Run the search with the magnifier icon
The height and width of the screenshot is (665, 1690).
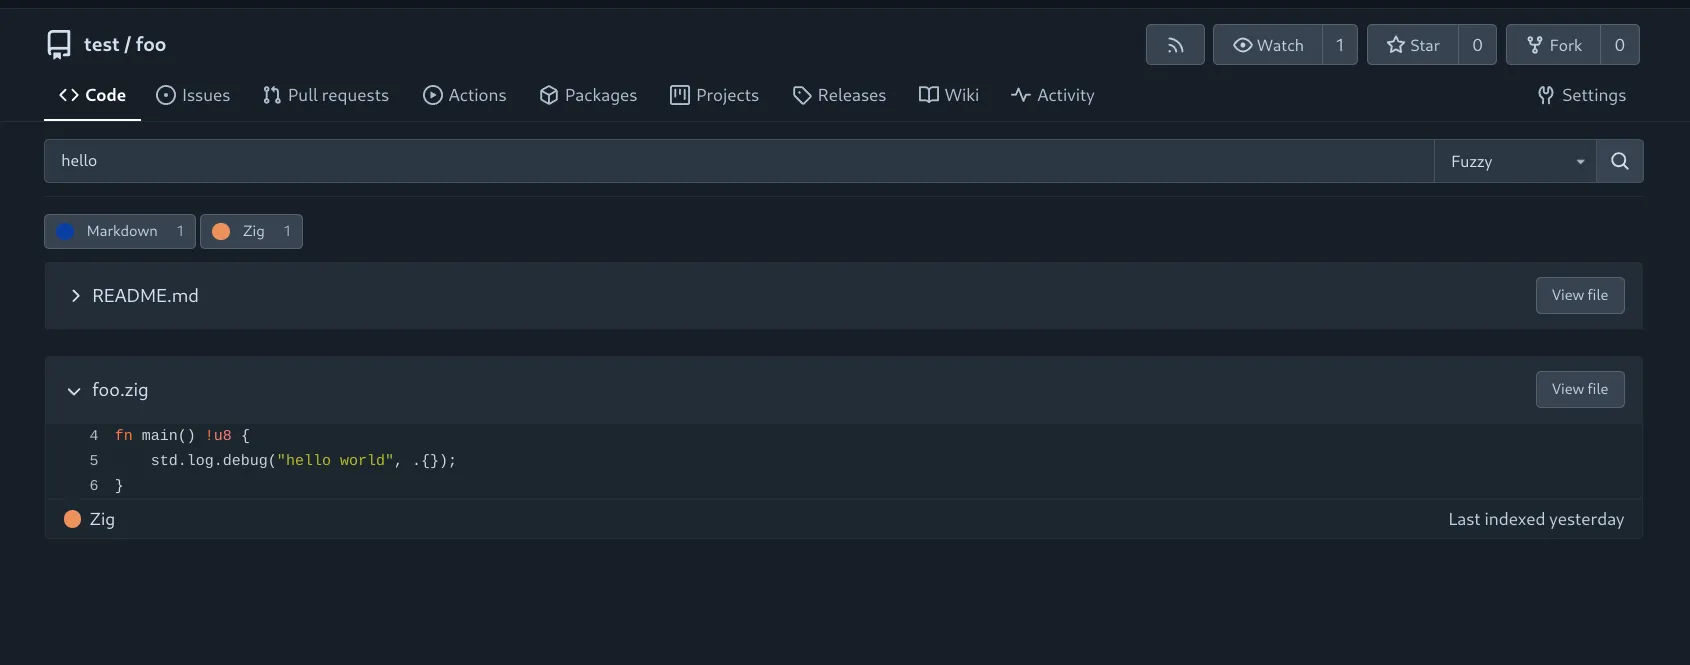(x=1619, y=160)
